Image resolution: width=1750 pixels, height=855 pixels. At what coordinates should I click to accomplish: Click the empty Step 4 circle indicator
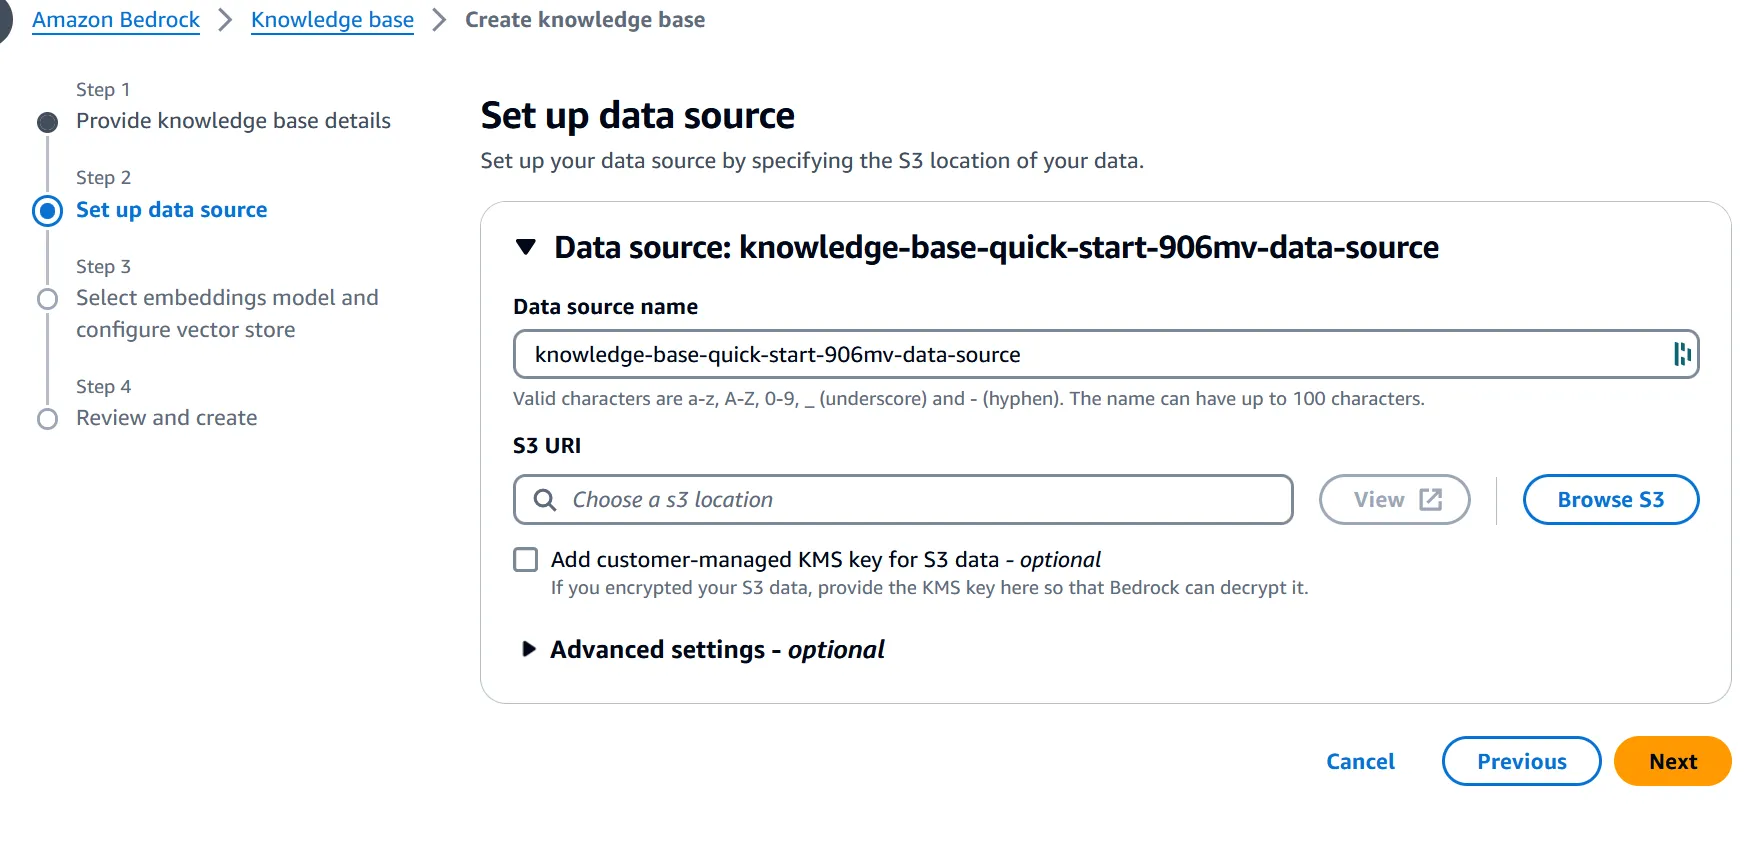[x=47, y=419]
